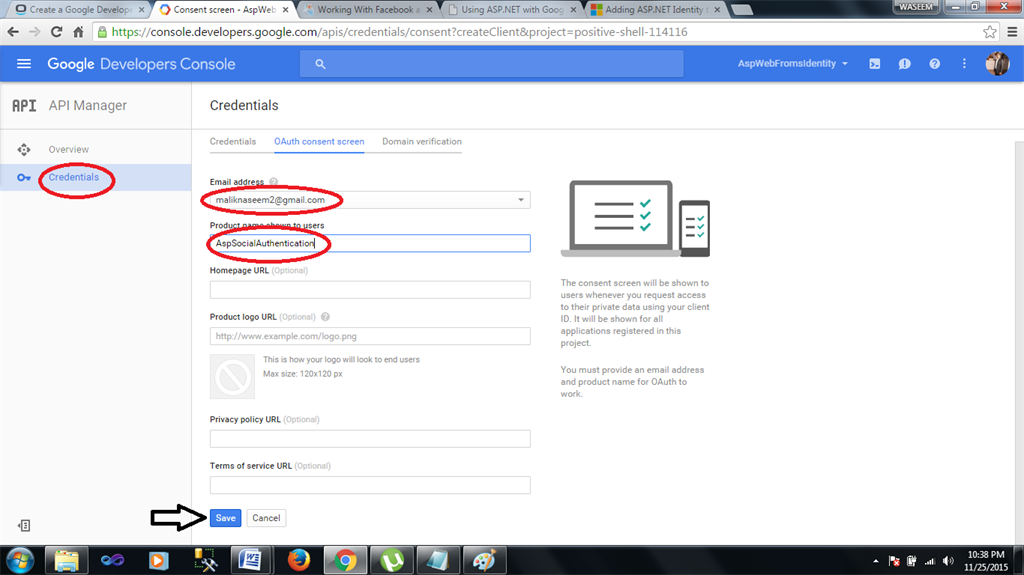This screenshot has height=575, width=1024.
Task: Open uTorrent from the taskbar
Action: point(392,561)
